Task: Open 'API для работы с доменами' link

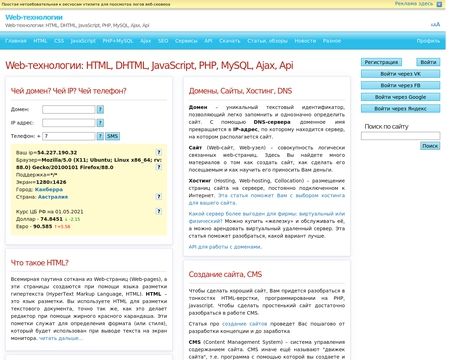Action: pos(225,247)
